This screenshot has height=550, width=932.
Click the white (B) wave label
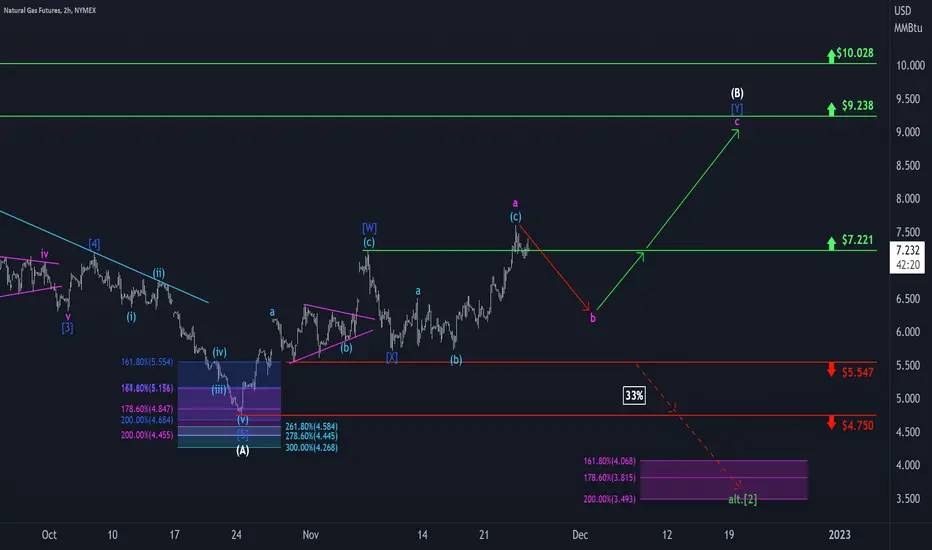737,93
